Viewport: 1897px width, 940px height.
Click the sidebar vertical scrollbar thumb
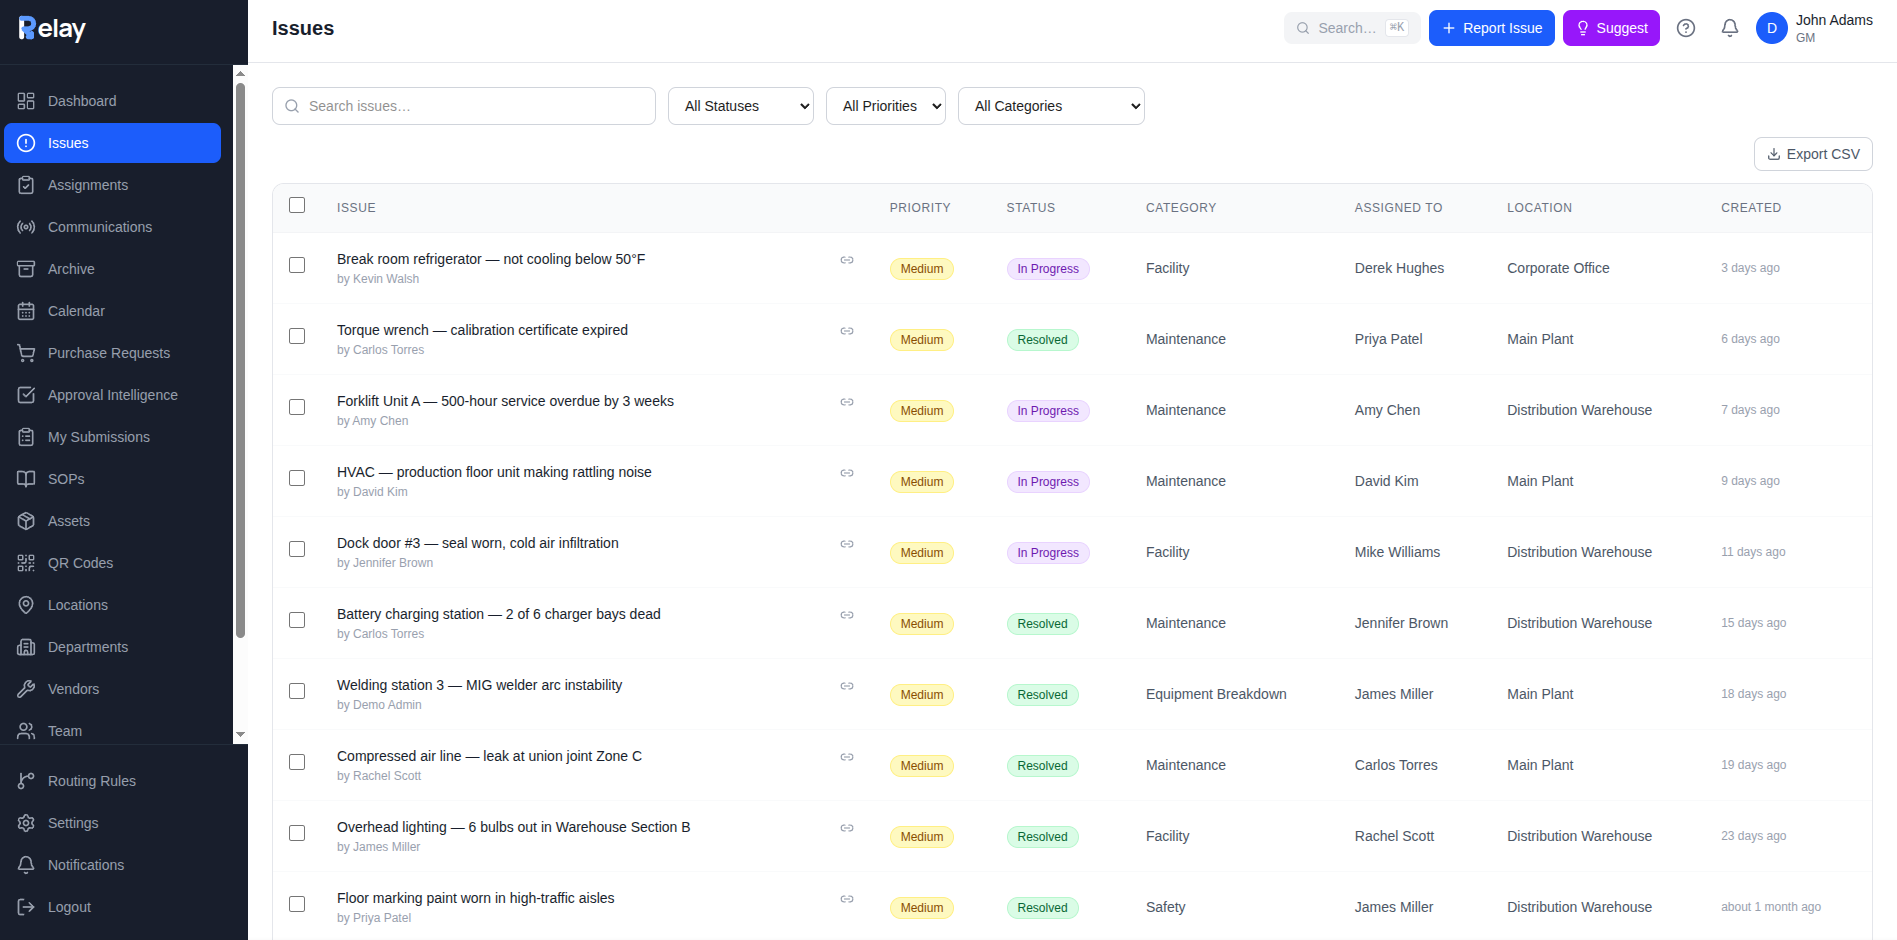pyautogui.click(x=240, y=360)
